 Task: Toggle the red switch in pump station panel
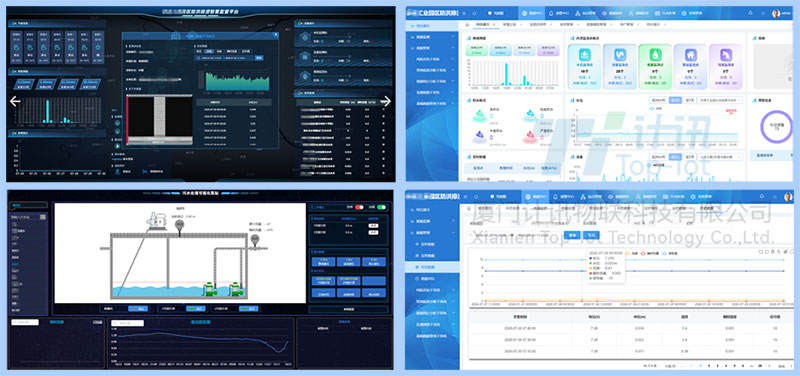359,207
